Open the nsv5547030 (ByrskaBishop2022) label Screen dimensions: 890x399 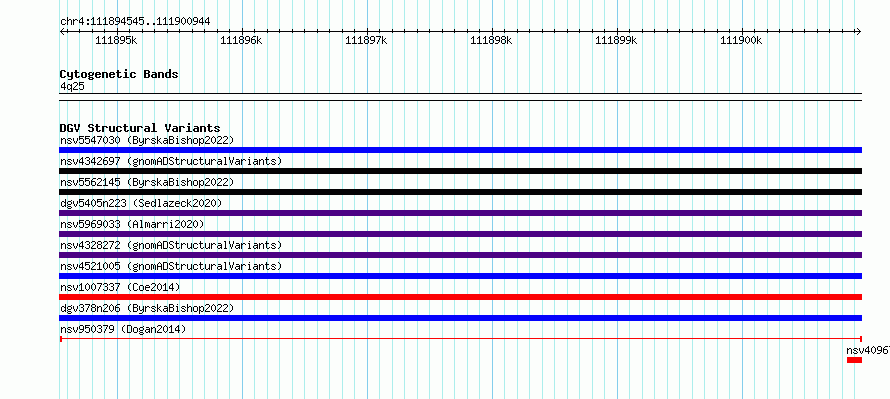147,140
